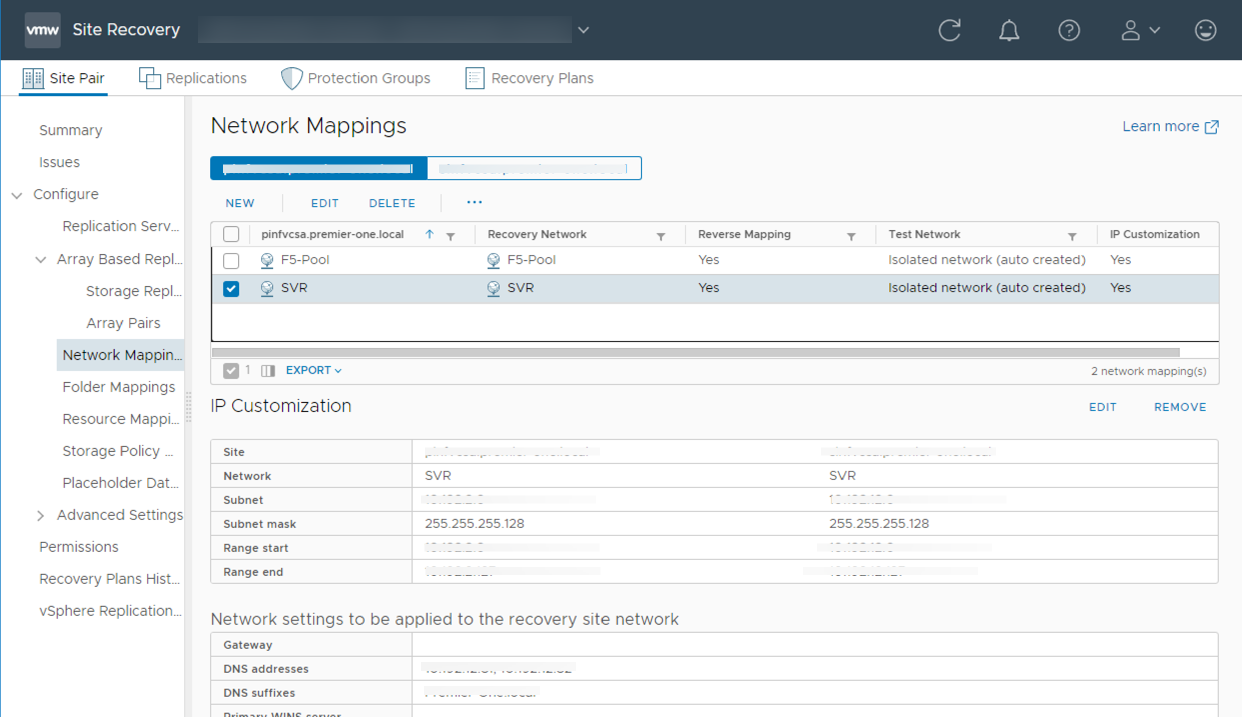Image resolution: width=1242 pixels, height=717 pixels.
Task: Click EDIT for IP Customization
Action: click(1103, 407)
